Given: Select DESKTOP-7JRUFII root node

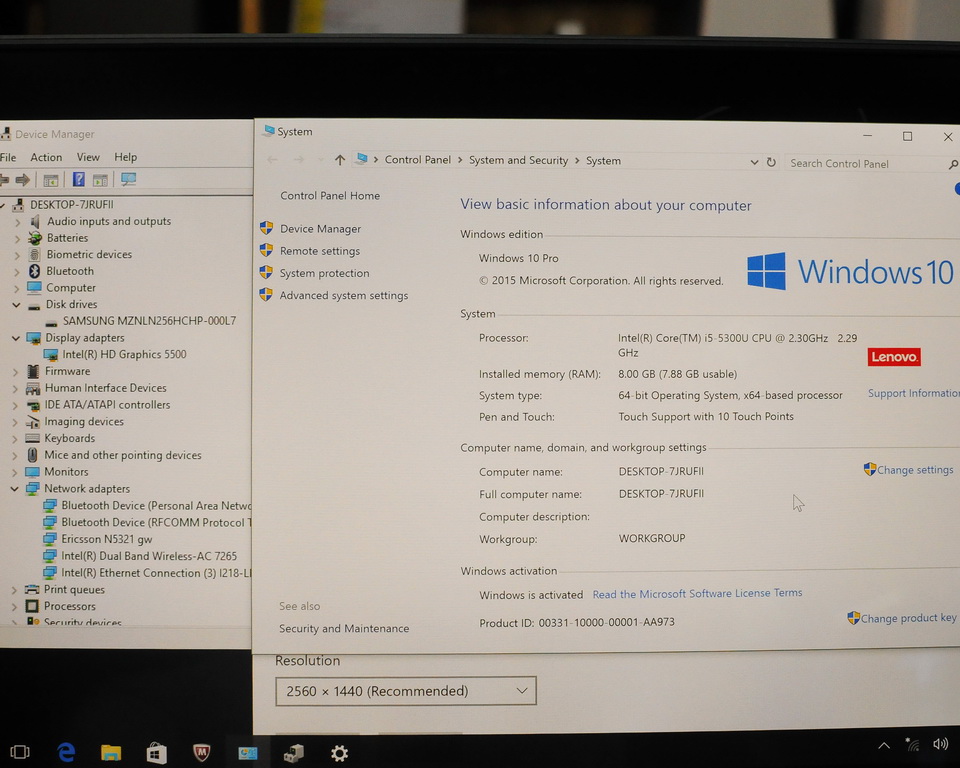Looking at the screenshot, I should click(72, 205).
